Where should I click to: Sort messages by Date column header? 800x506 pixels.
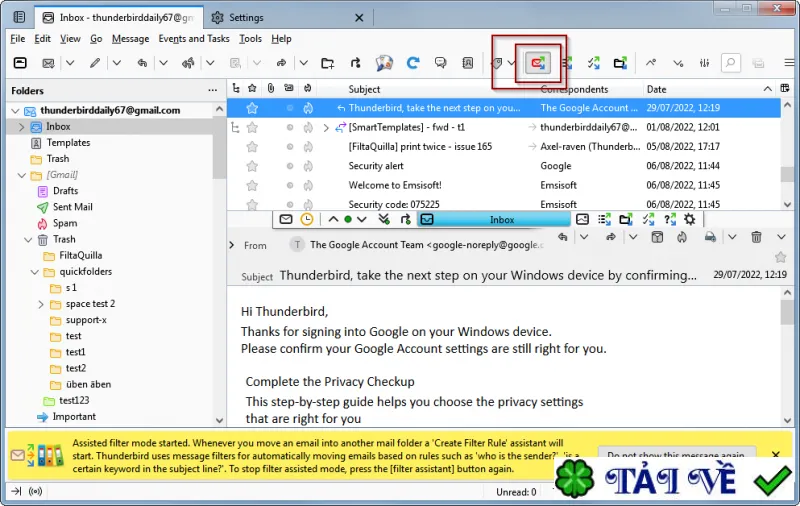(x=657, y=89)
